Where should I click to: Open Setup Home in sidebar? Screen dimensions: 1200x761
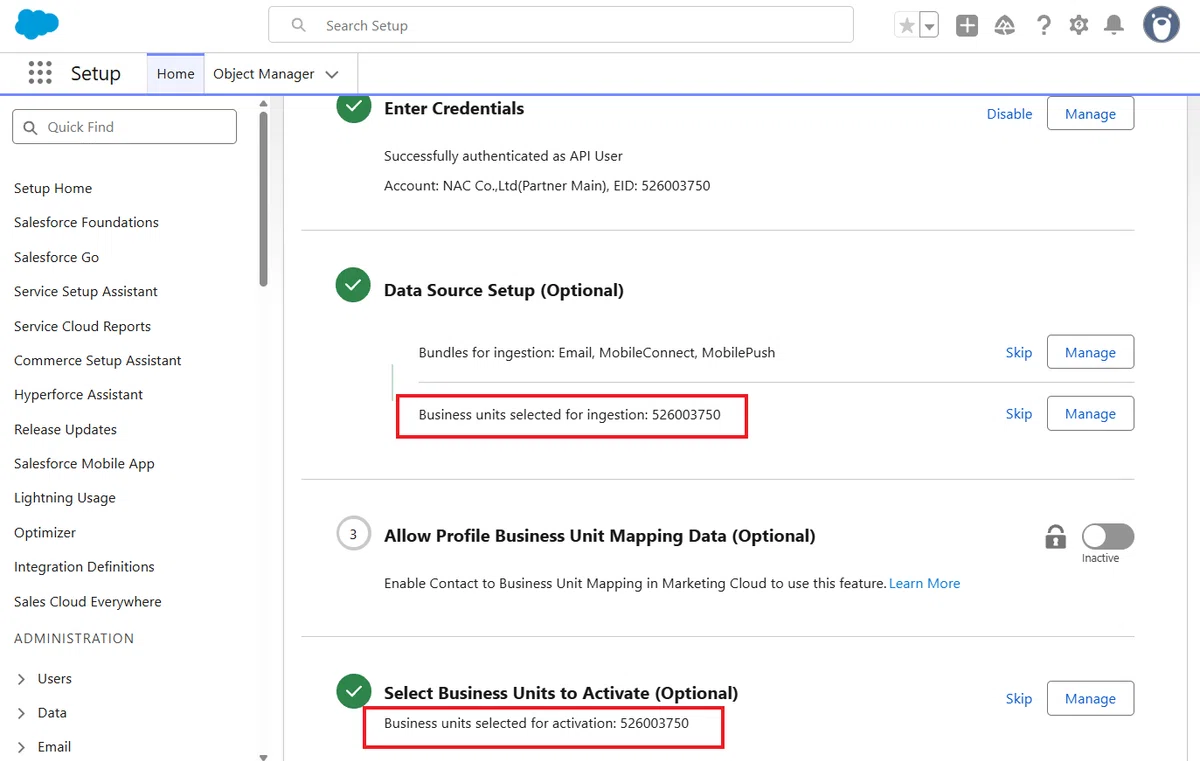(53, 188)
